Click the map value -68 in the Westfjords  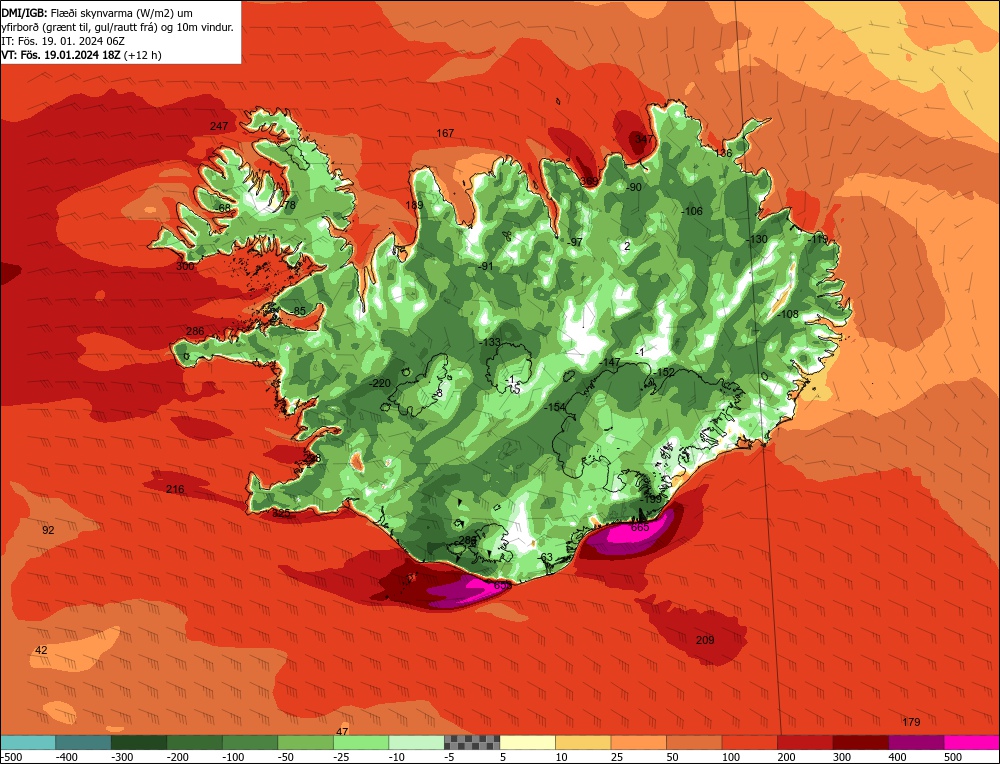coord(223,209)
